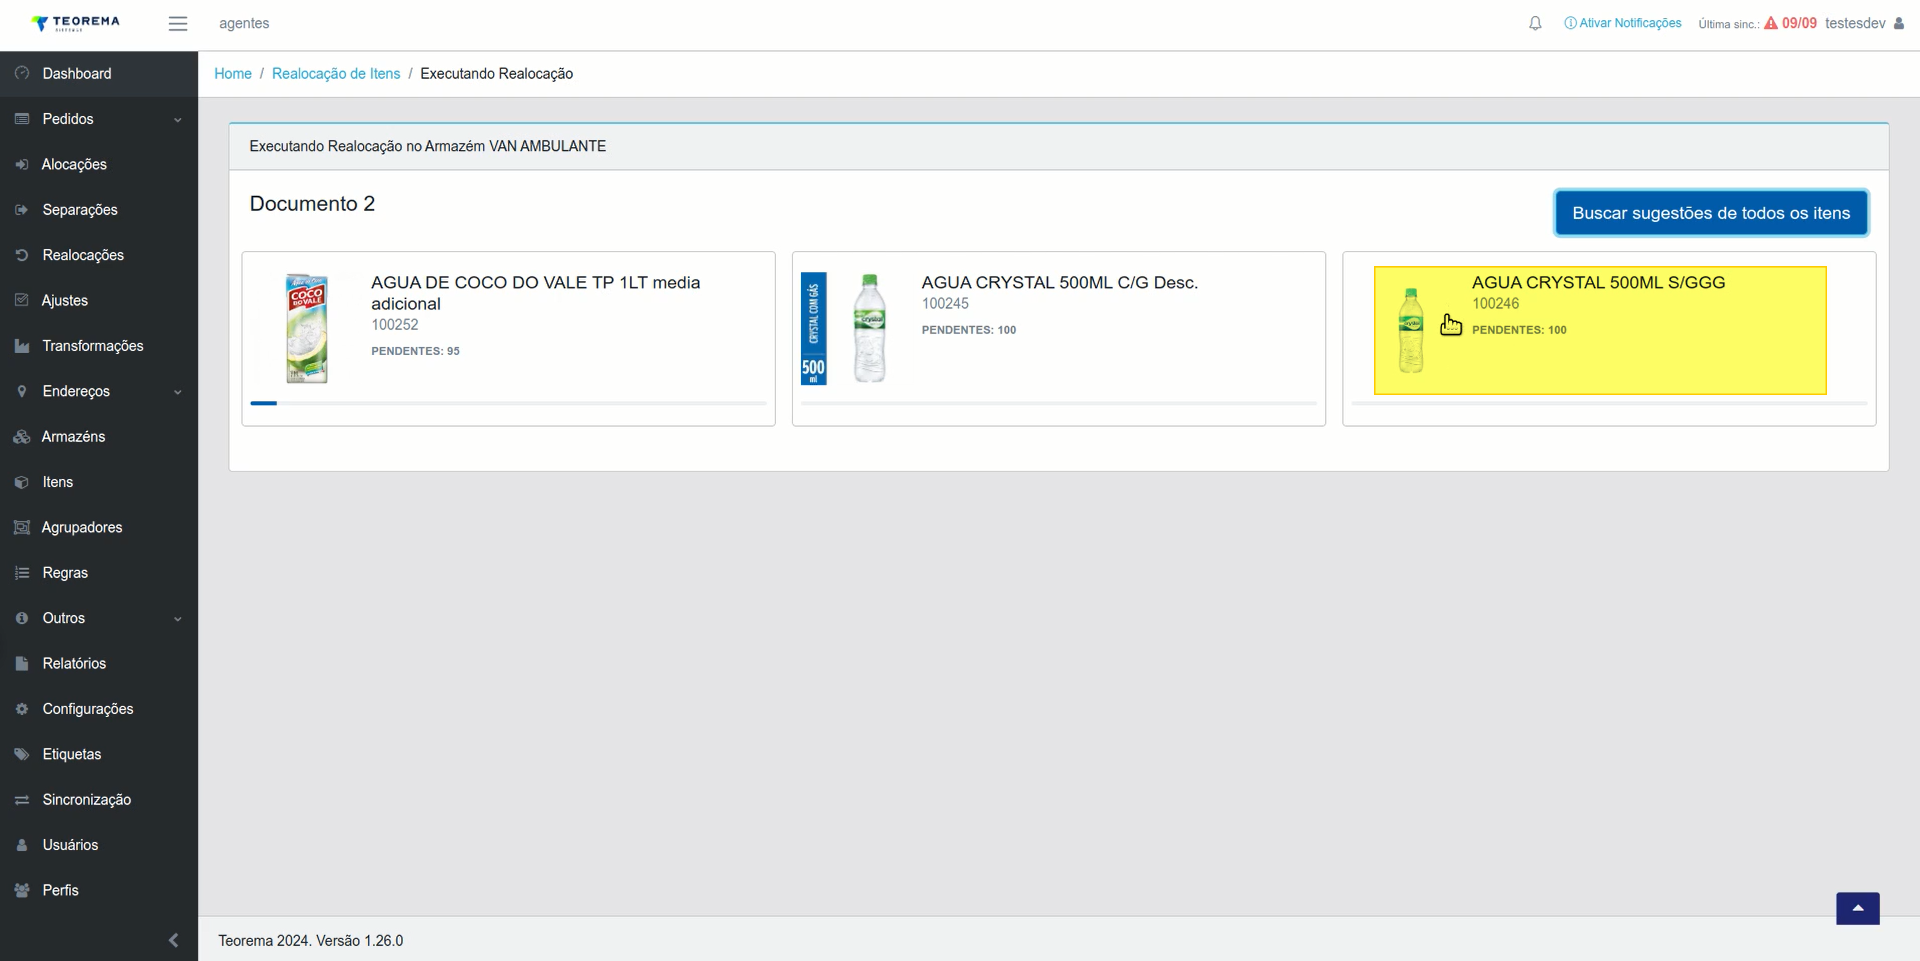Select AGUA CRYSTAL 500ML S/GGG title
1920x961 pixels.
pos(1598,283)
